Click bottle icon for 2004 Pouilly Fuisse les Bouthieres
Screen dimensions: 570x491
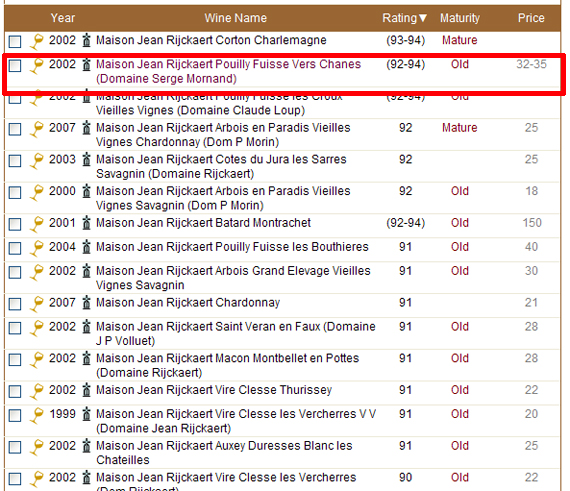[x=86, y=247]
